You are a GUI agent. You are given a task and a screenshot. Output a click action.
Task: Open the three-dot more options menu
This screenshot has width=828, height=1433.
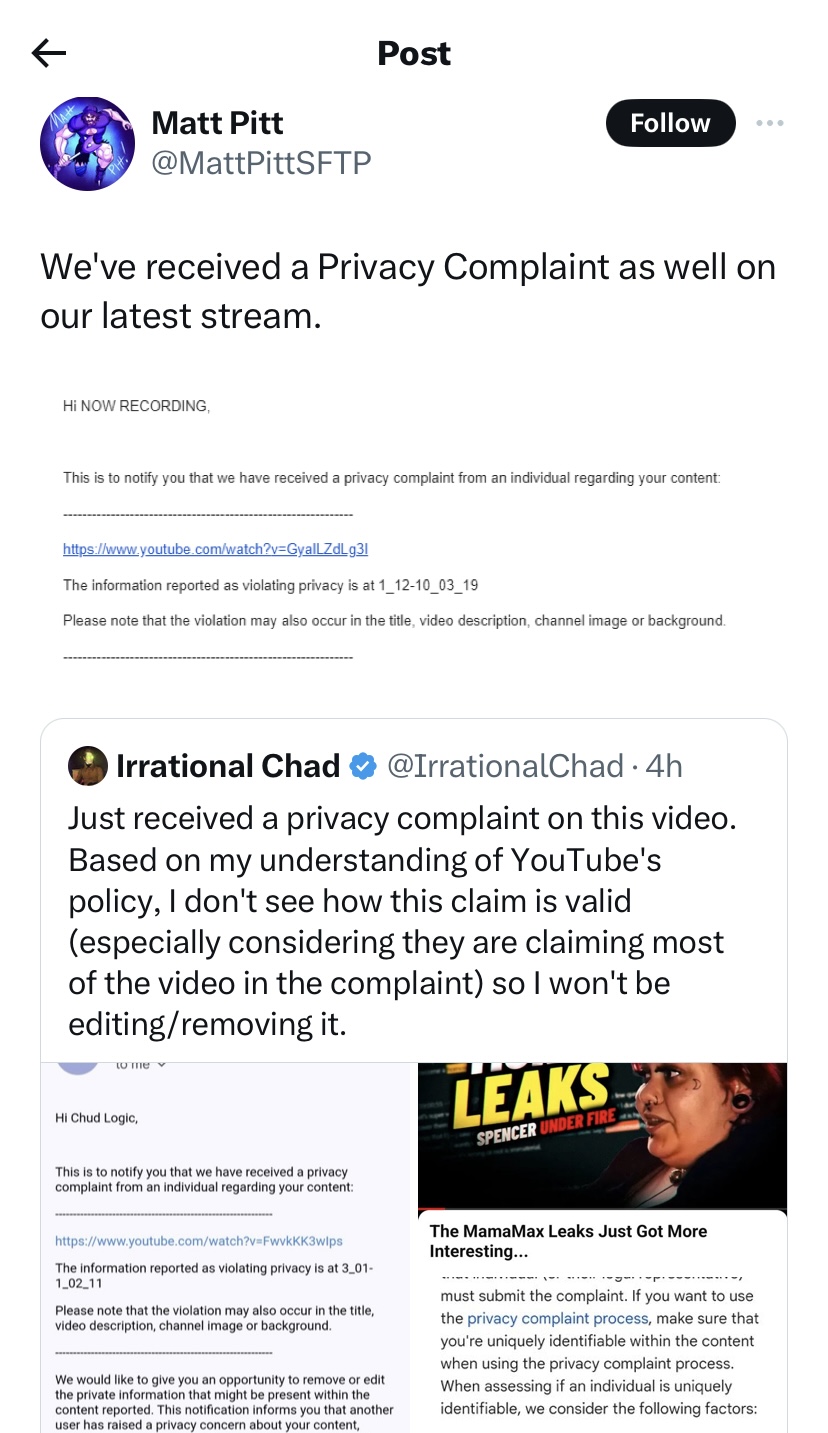point(769,123)
